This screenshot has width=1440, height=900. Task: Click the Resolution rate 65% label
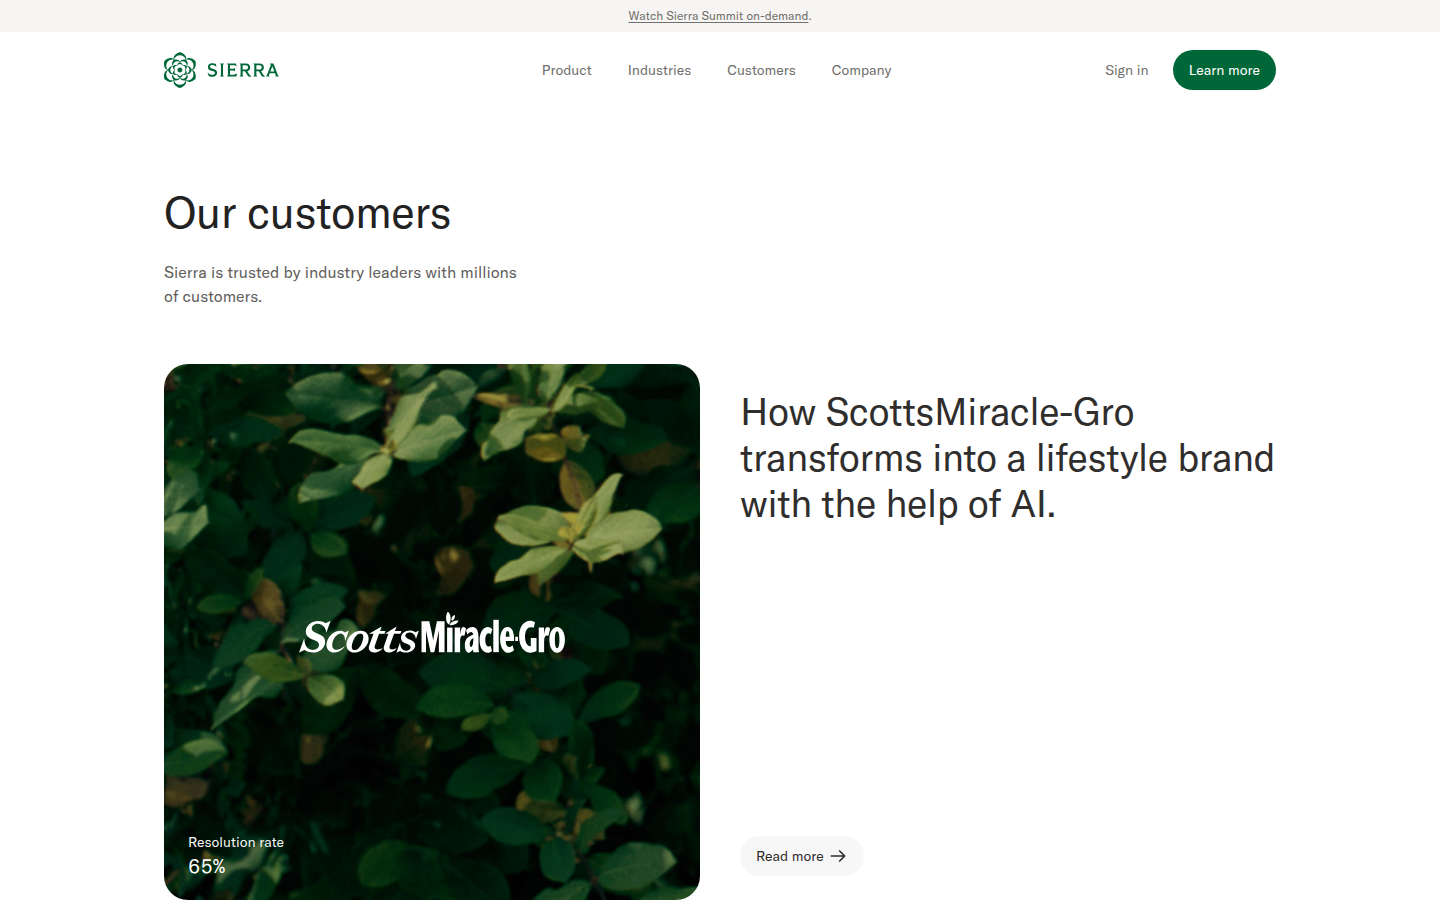tap(236, 855)
